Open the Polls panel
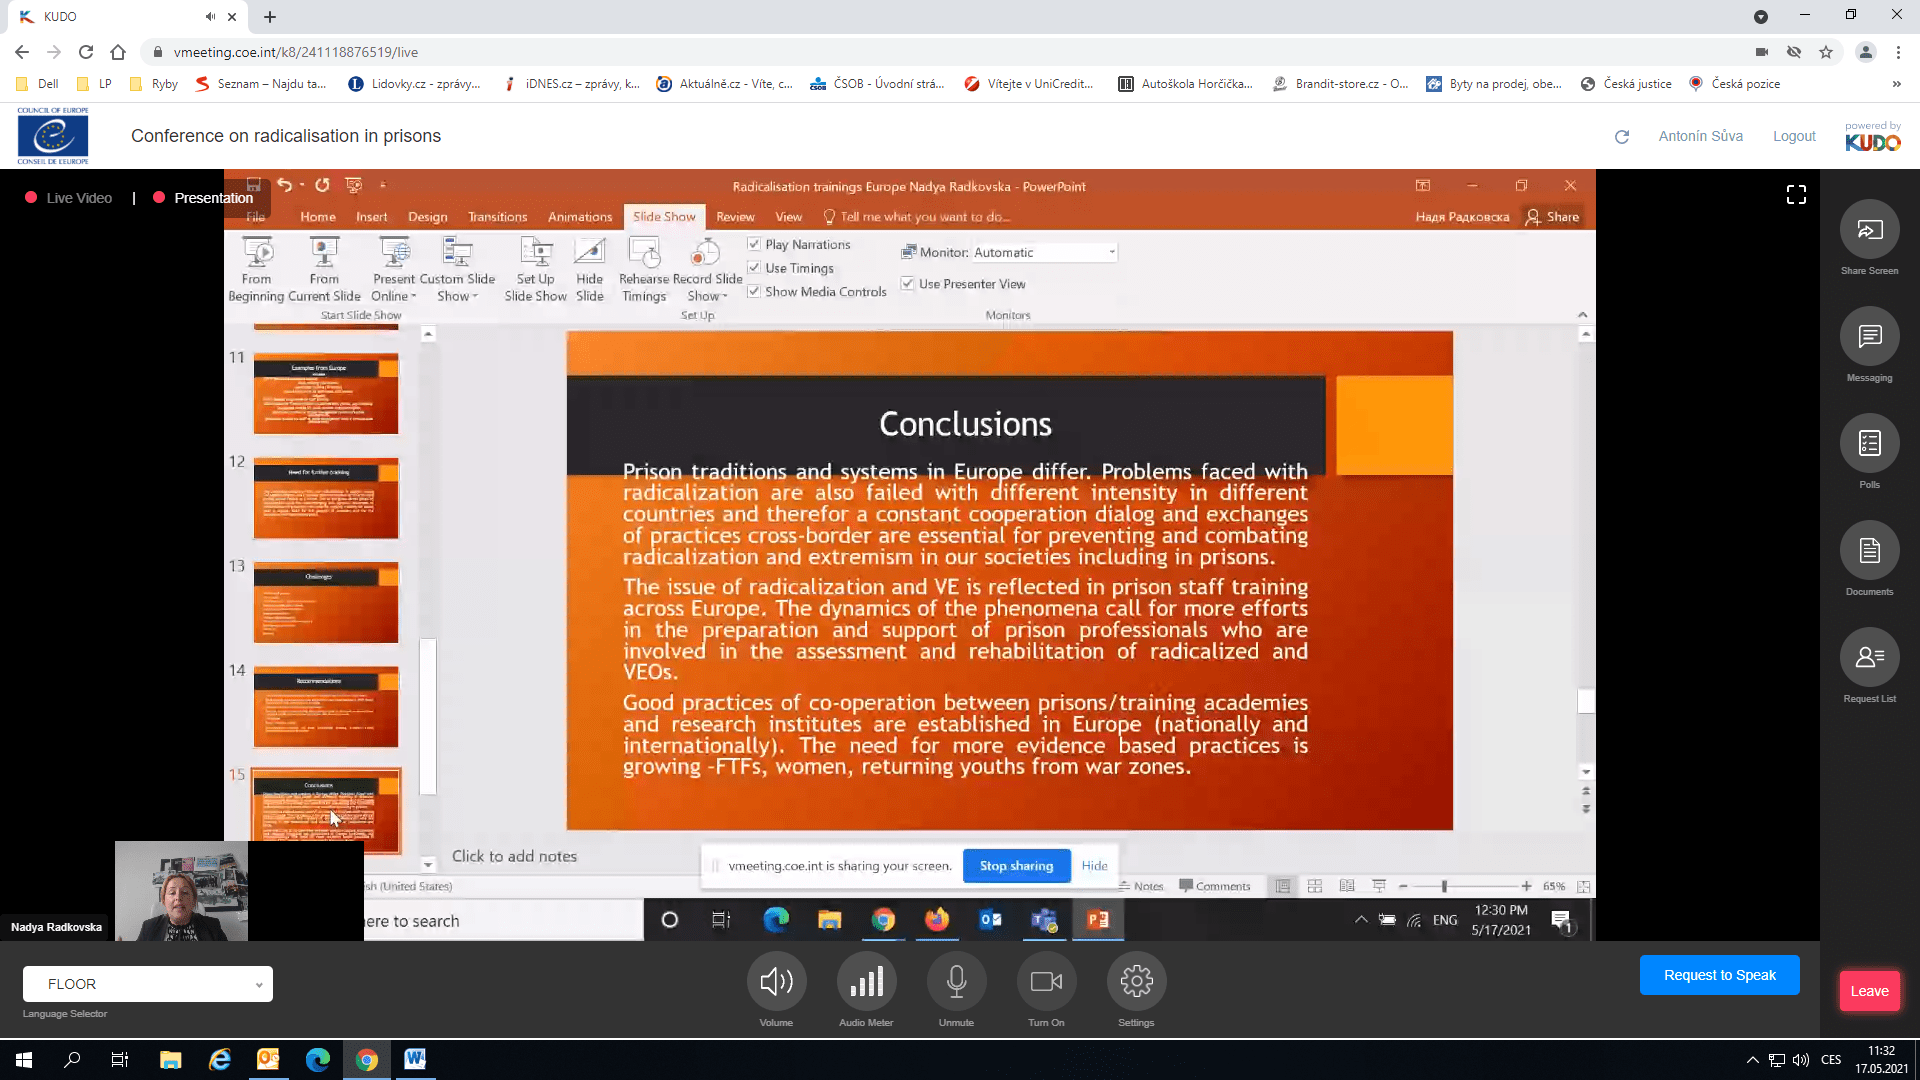 tap(1869, 444)
